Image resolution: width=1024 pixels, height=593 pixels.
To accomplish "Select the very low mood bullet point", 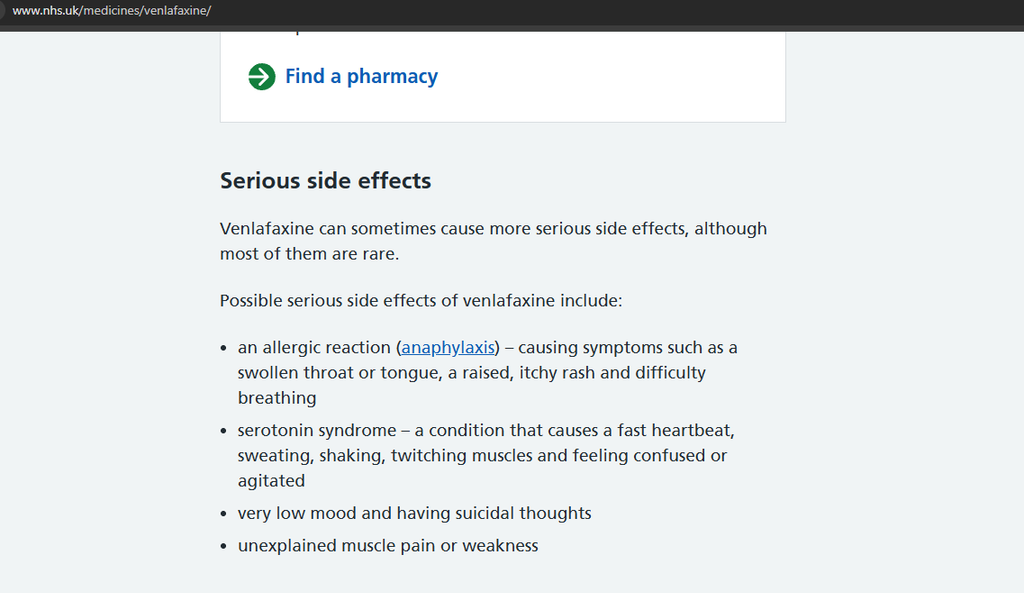I will coord(415,513).
